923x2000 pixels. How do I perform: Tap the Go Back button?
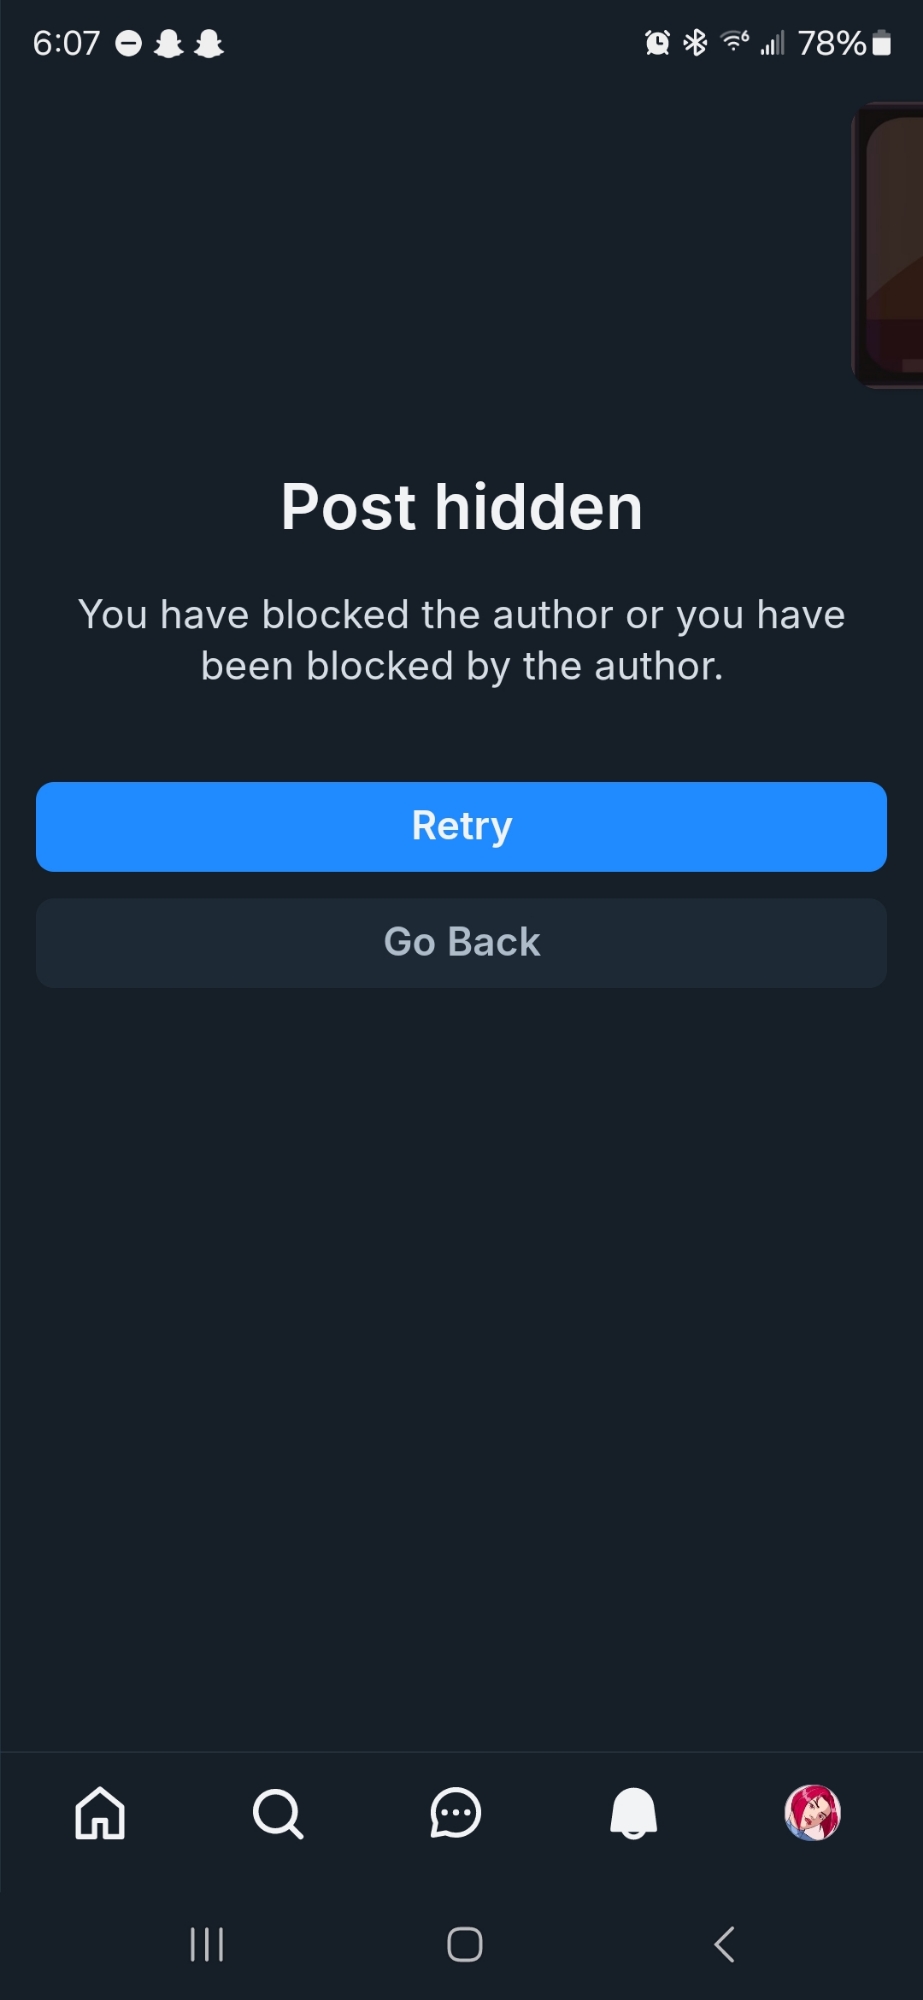461,943
